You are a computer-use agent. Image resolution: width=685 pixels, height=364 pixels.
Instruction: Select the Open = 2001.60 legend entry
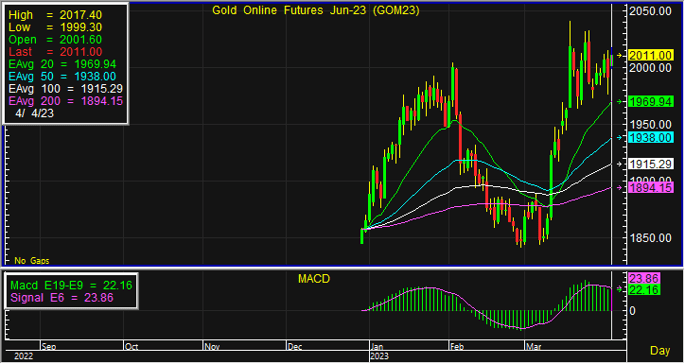pos(55,40)
